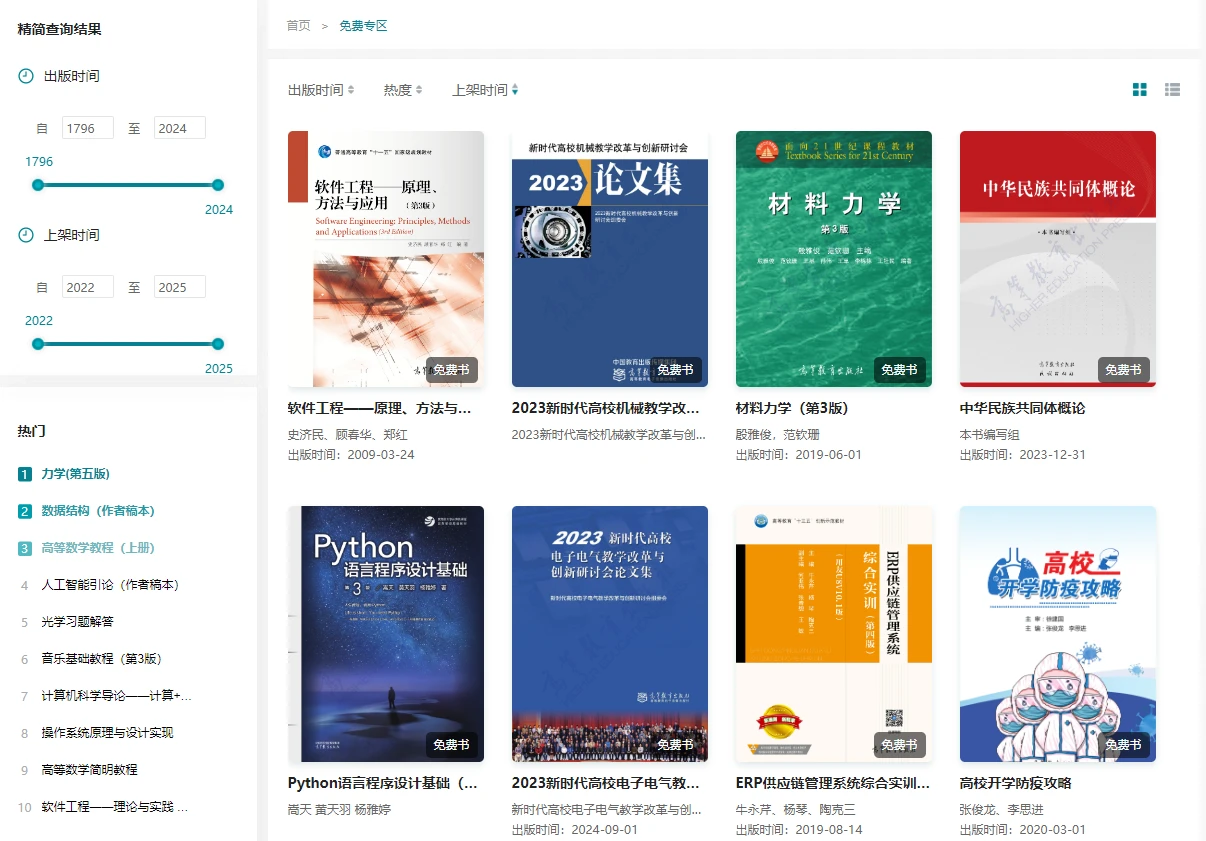Click the 上架时间 slider left handle at 2022
This screenshot has height=841, width=1206.
[38, 344]
